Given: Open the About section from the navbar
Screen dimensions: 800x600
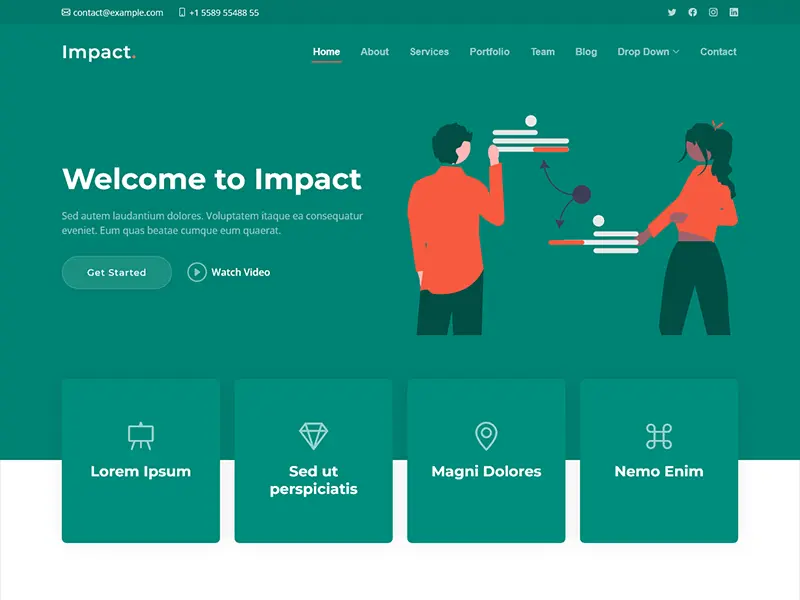Looking at the screenshot, I should pyautogui.click(x=374, y=52).
